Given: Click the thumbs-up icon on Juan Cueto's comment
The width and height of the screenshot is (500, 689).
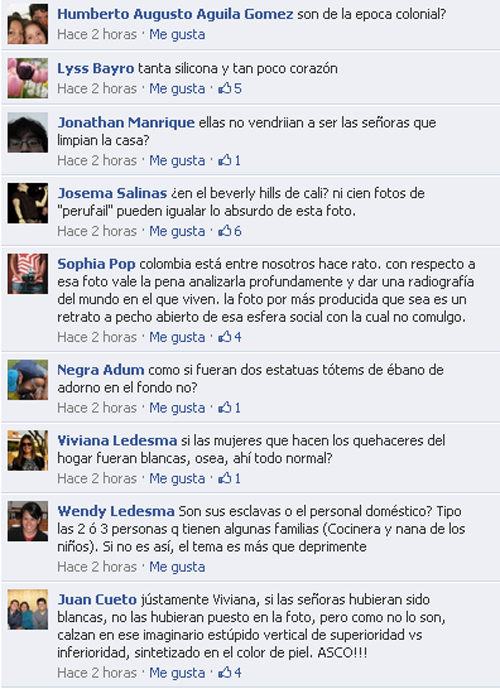Looking at the screenshot, I should pyautogui.click(x=225, y=672).
